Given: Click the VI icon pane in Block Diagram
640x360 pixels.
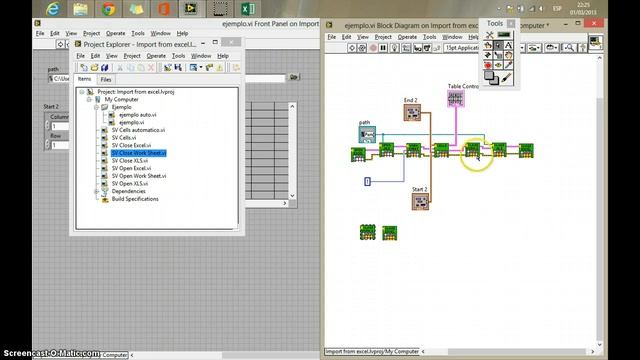Looking at the screenshot, I should pos(595,42).
